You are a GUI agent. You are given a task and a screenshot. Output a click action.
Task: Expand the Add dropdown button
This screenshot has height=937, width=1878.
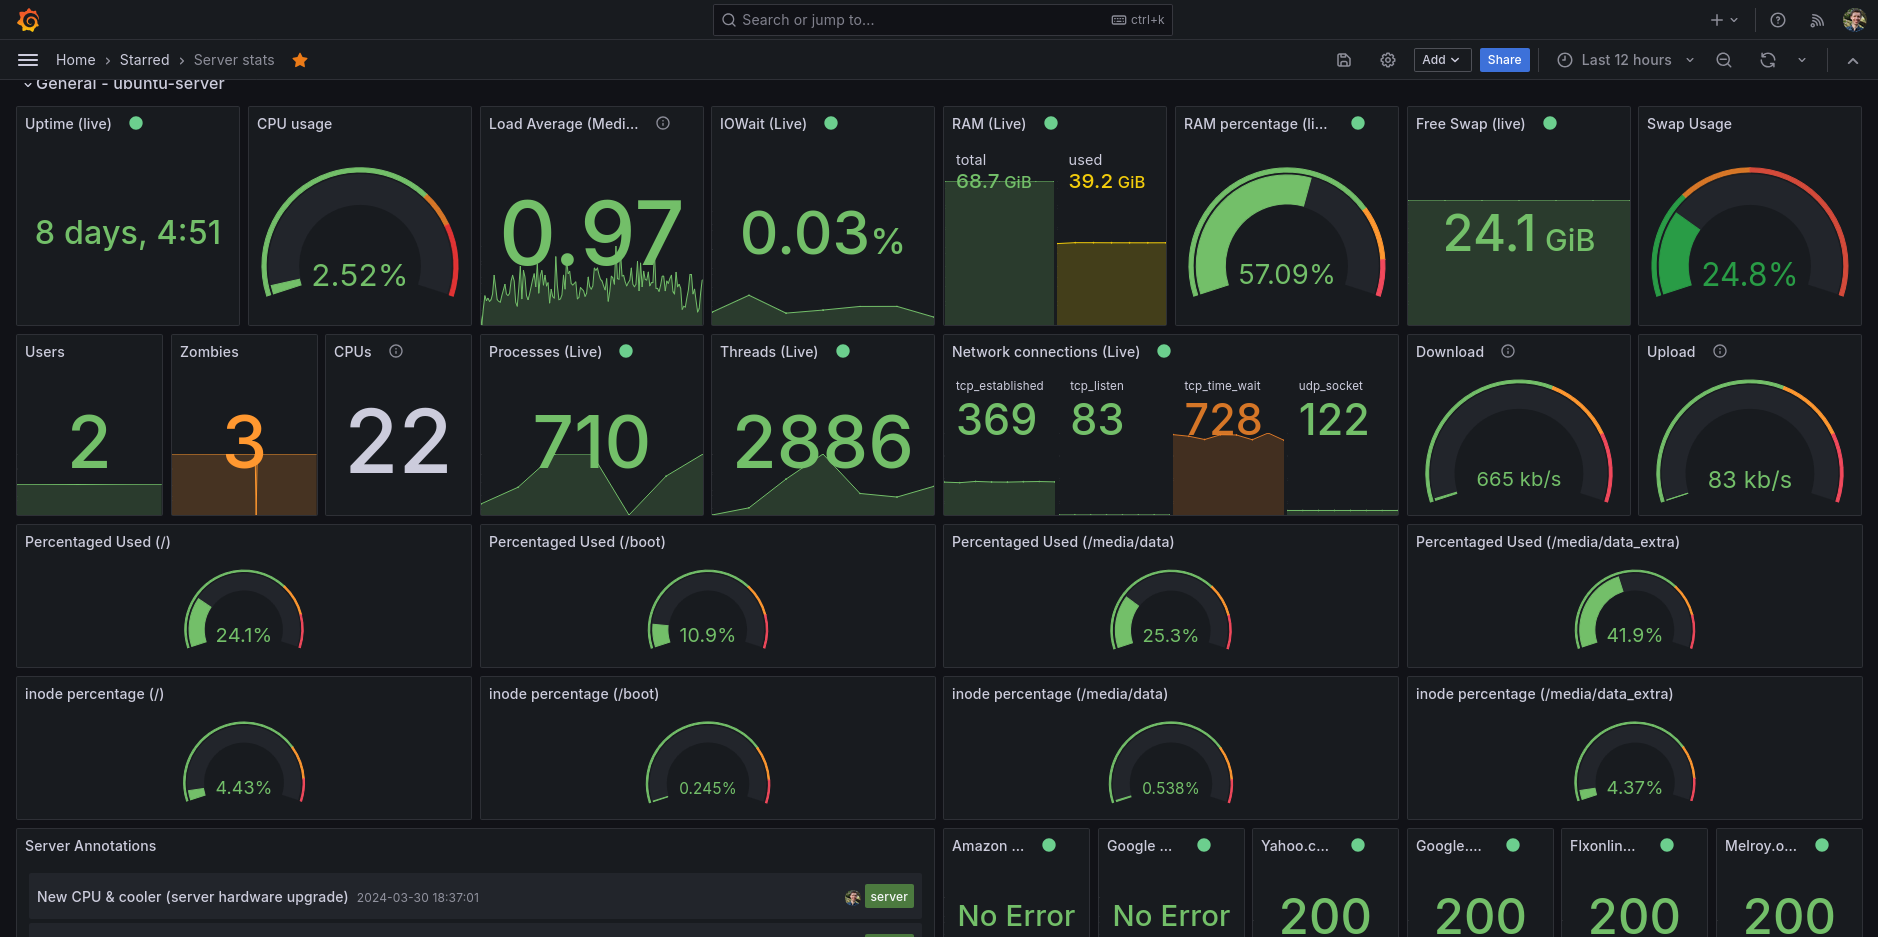pos(1441,60)
